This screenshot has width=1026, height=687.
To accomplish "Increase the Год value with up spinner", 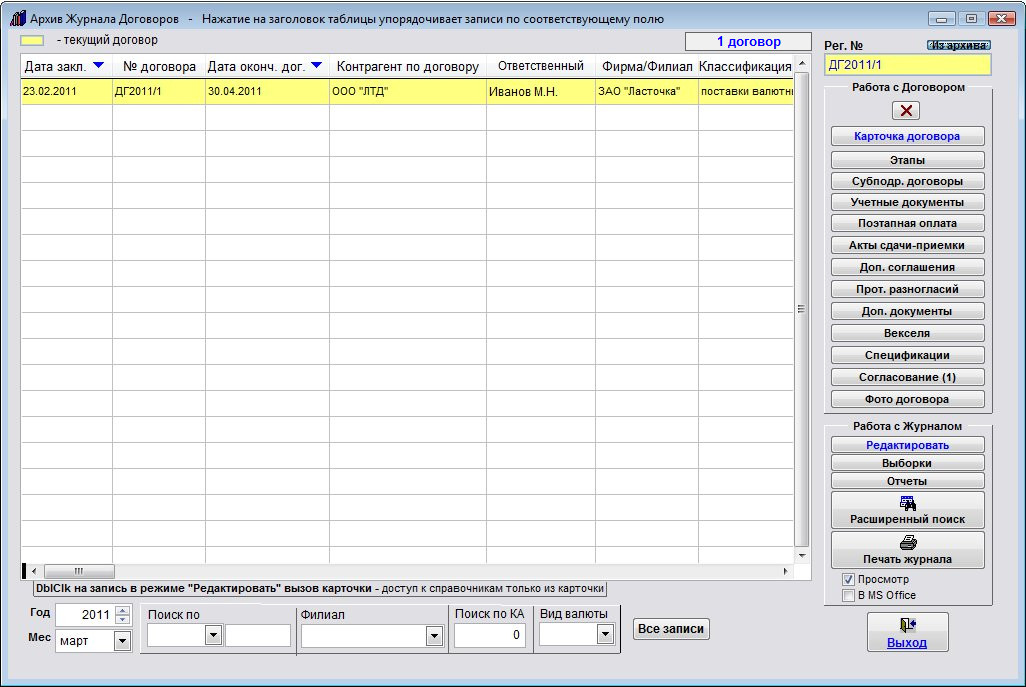I will tap(122, 610).
